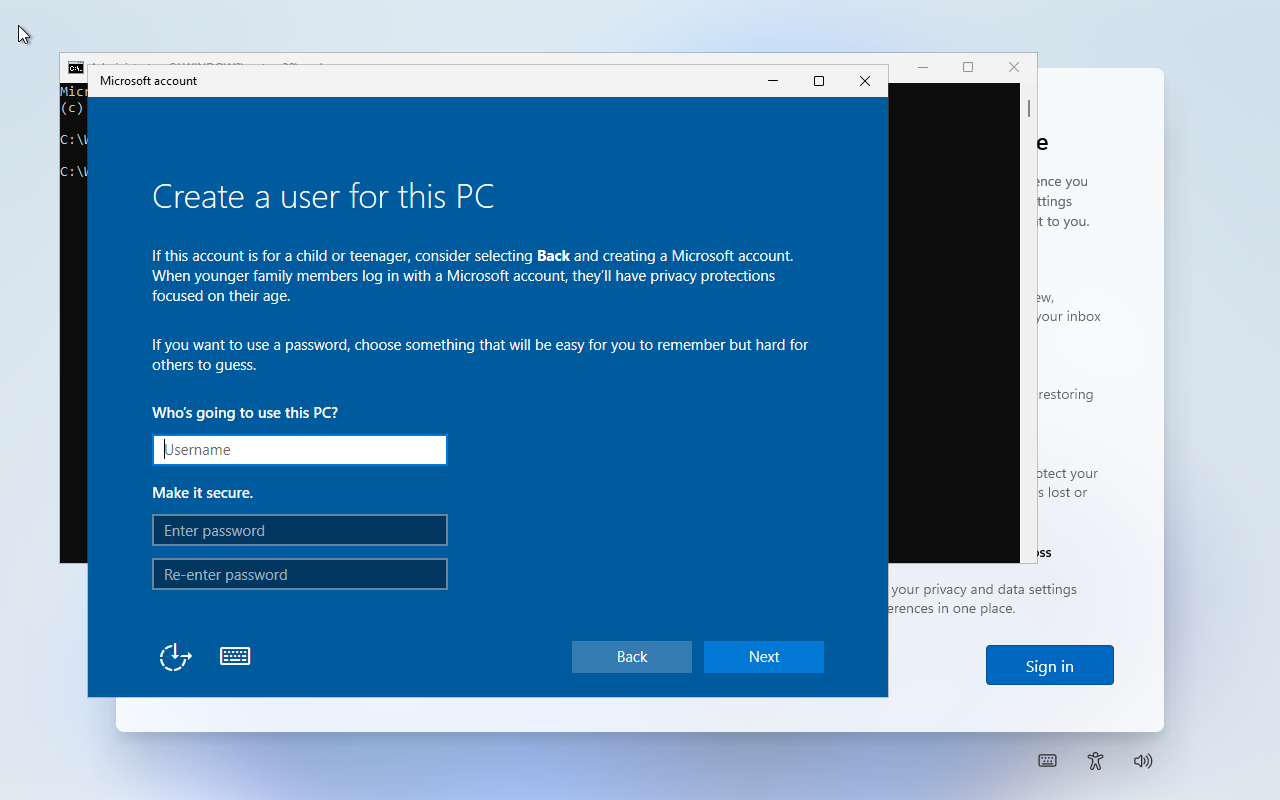Viewport: 1280px width, 800px height.
Task: Open the accessibility icon at screen bottom
Action: tap(1095, 761)
